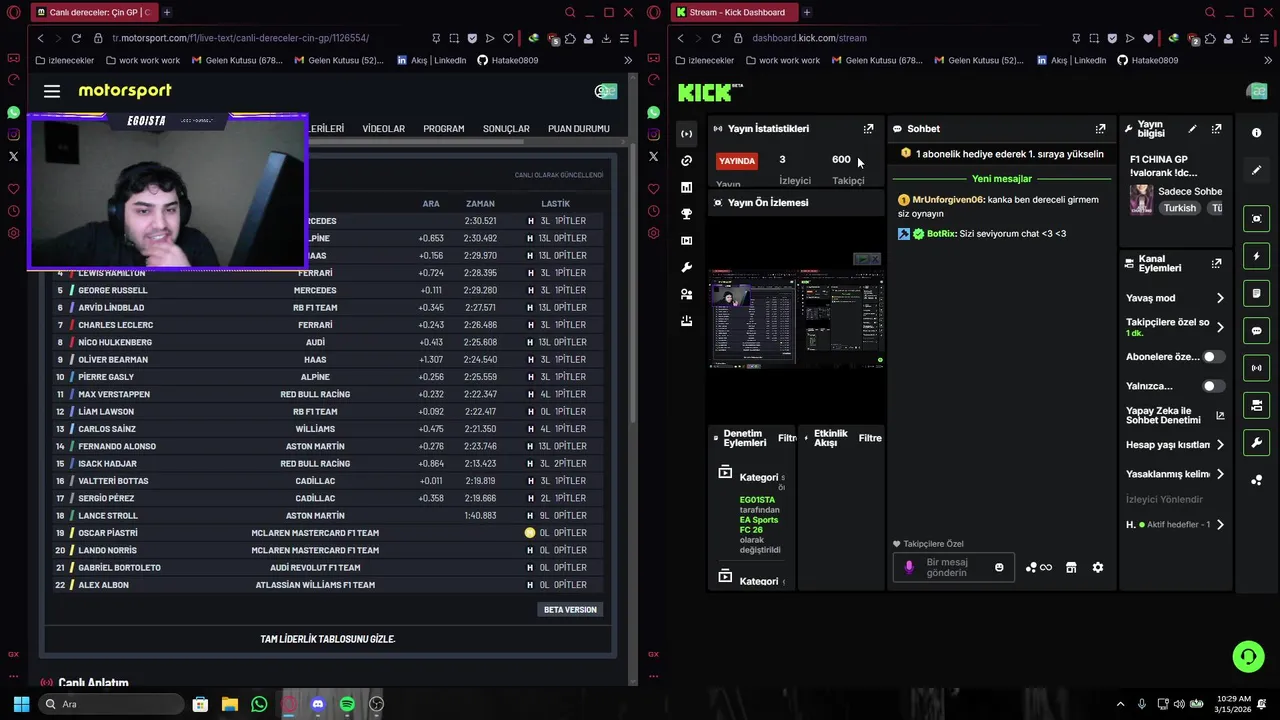The width and height of the screenshot is (1280, 720).
Task: Toggle the Abonelere özel switch
Action: point(1213,357)
